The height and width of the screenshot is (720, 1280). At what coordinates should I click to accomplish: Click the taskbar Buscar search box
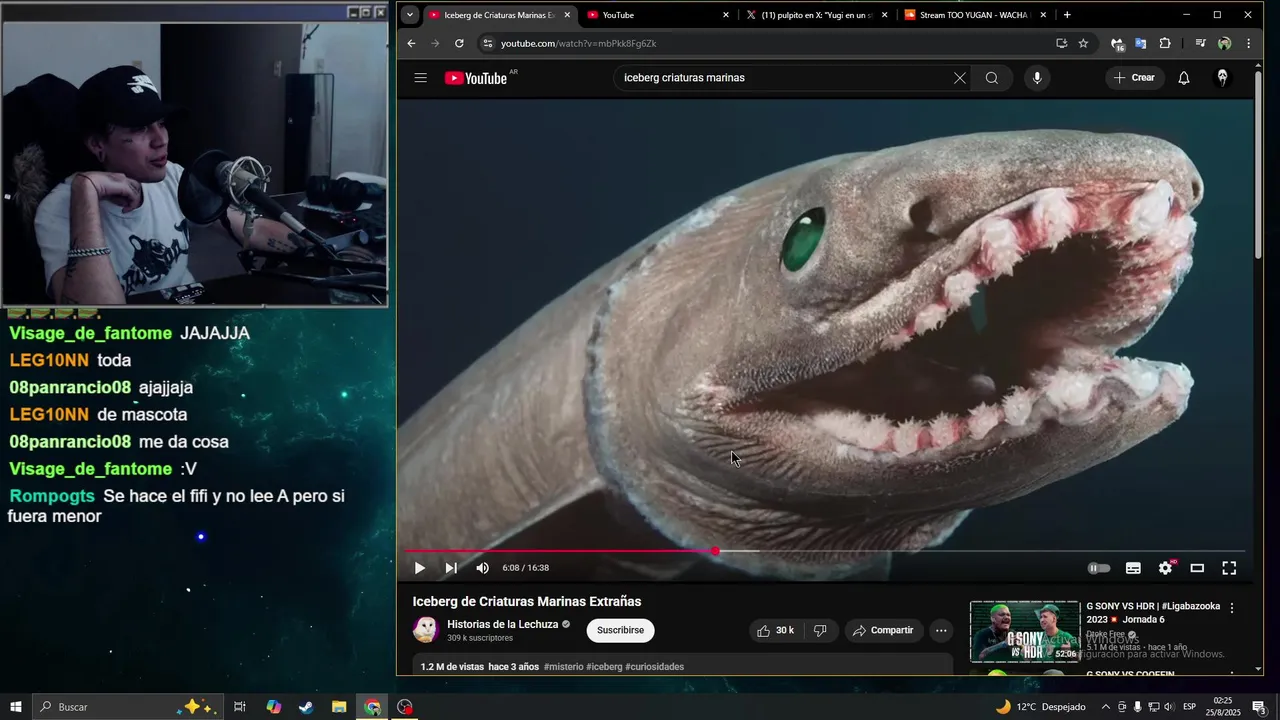click(x=127, y=707)
